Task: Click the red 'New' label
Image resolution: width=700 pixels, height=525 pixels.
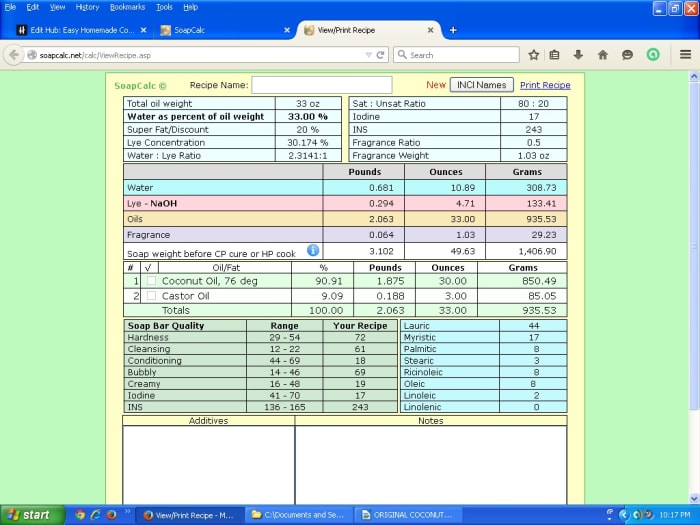Action: [x=436, y=85]
